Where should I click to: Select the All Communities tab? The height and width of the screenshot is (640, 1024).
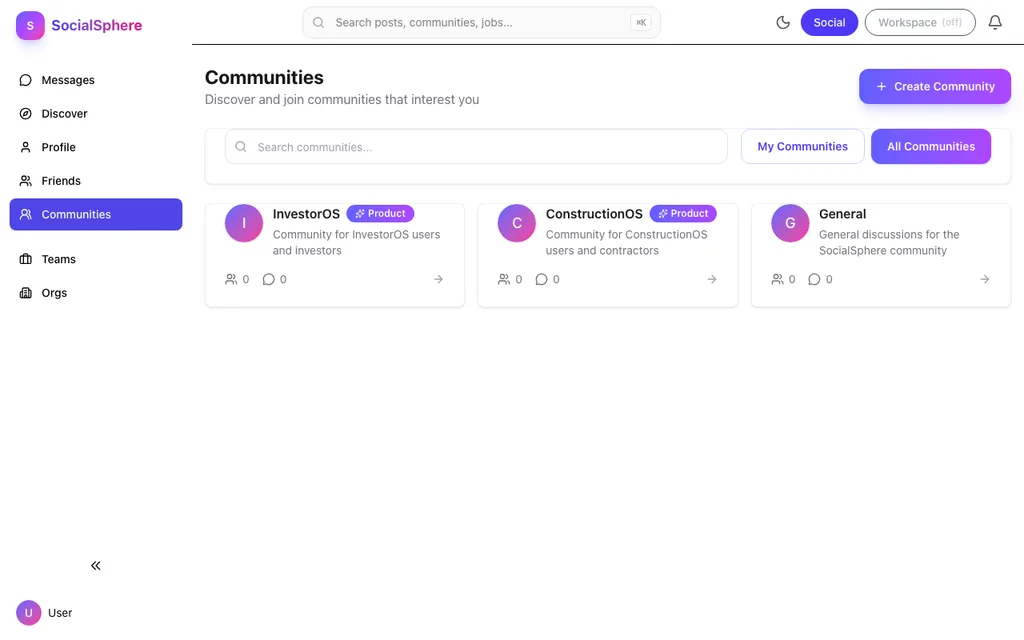(x=931, y=147)
